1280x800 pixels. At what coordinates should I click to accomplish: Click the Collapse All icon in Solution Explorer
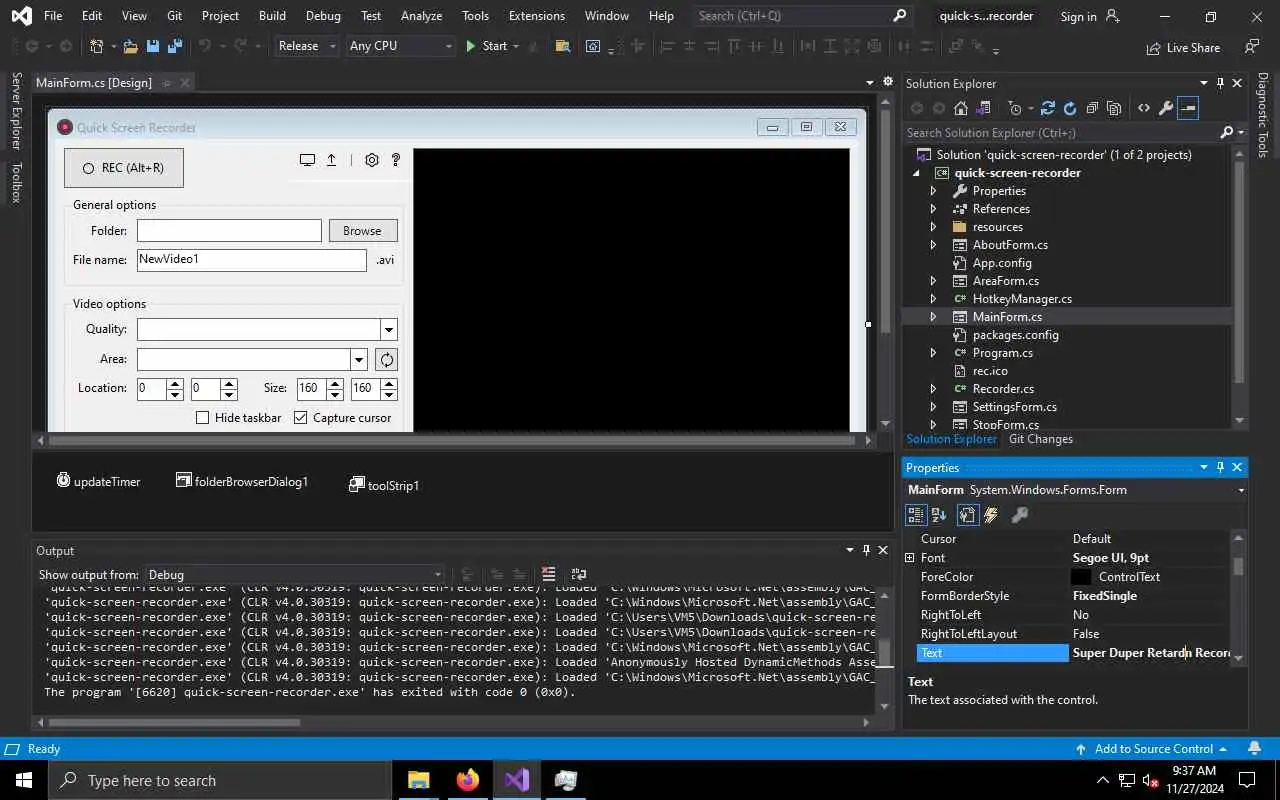point(1092,108)
